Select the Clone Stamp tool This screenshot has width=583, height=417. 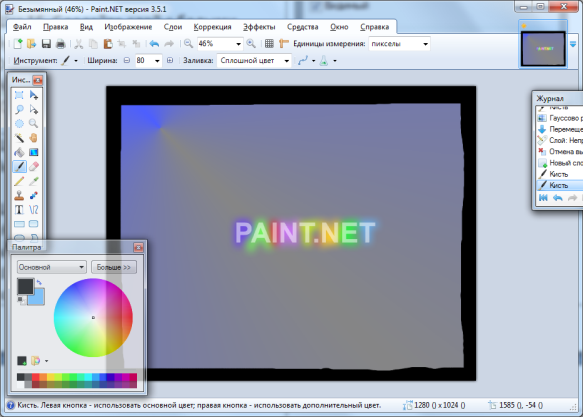(19, 195)
